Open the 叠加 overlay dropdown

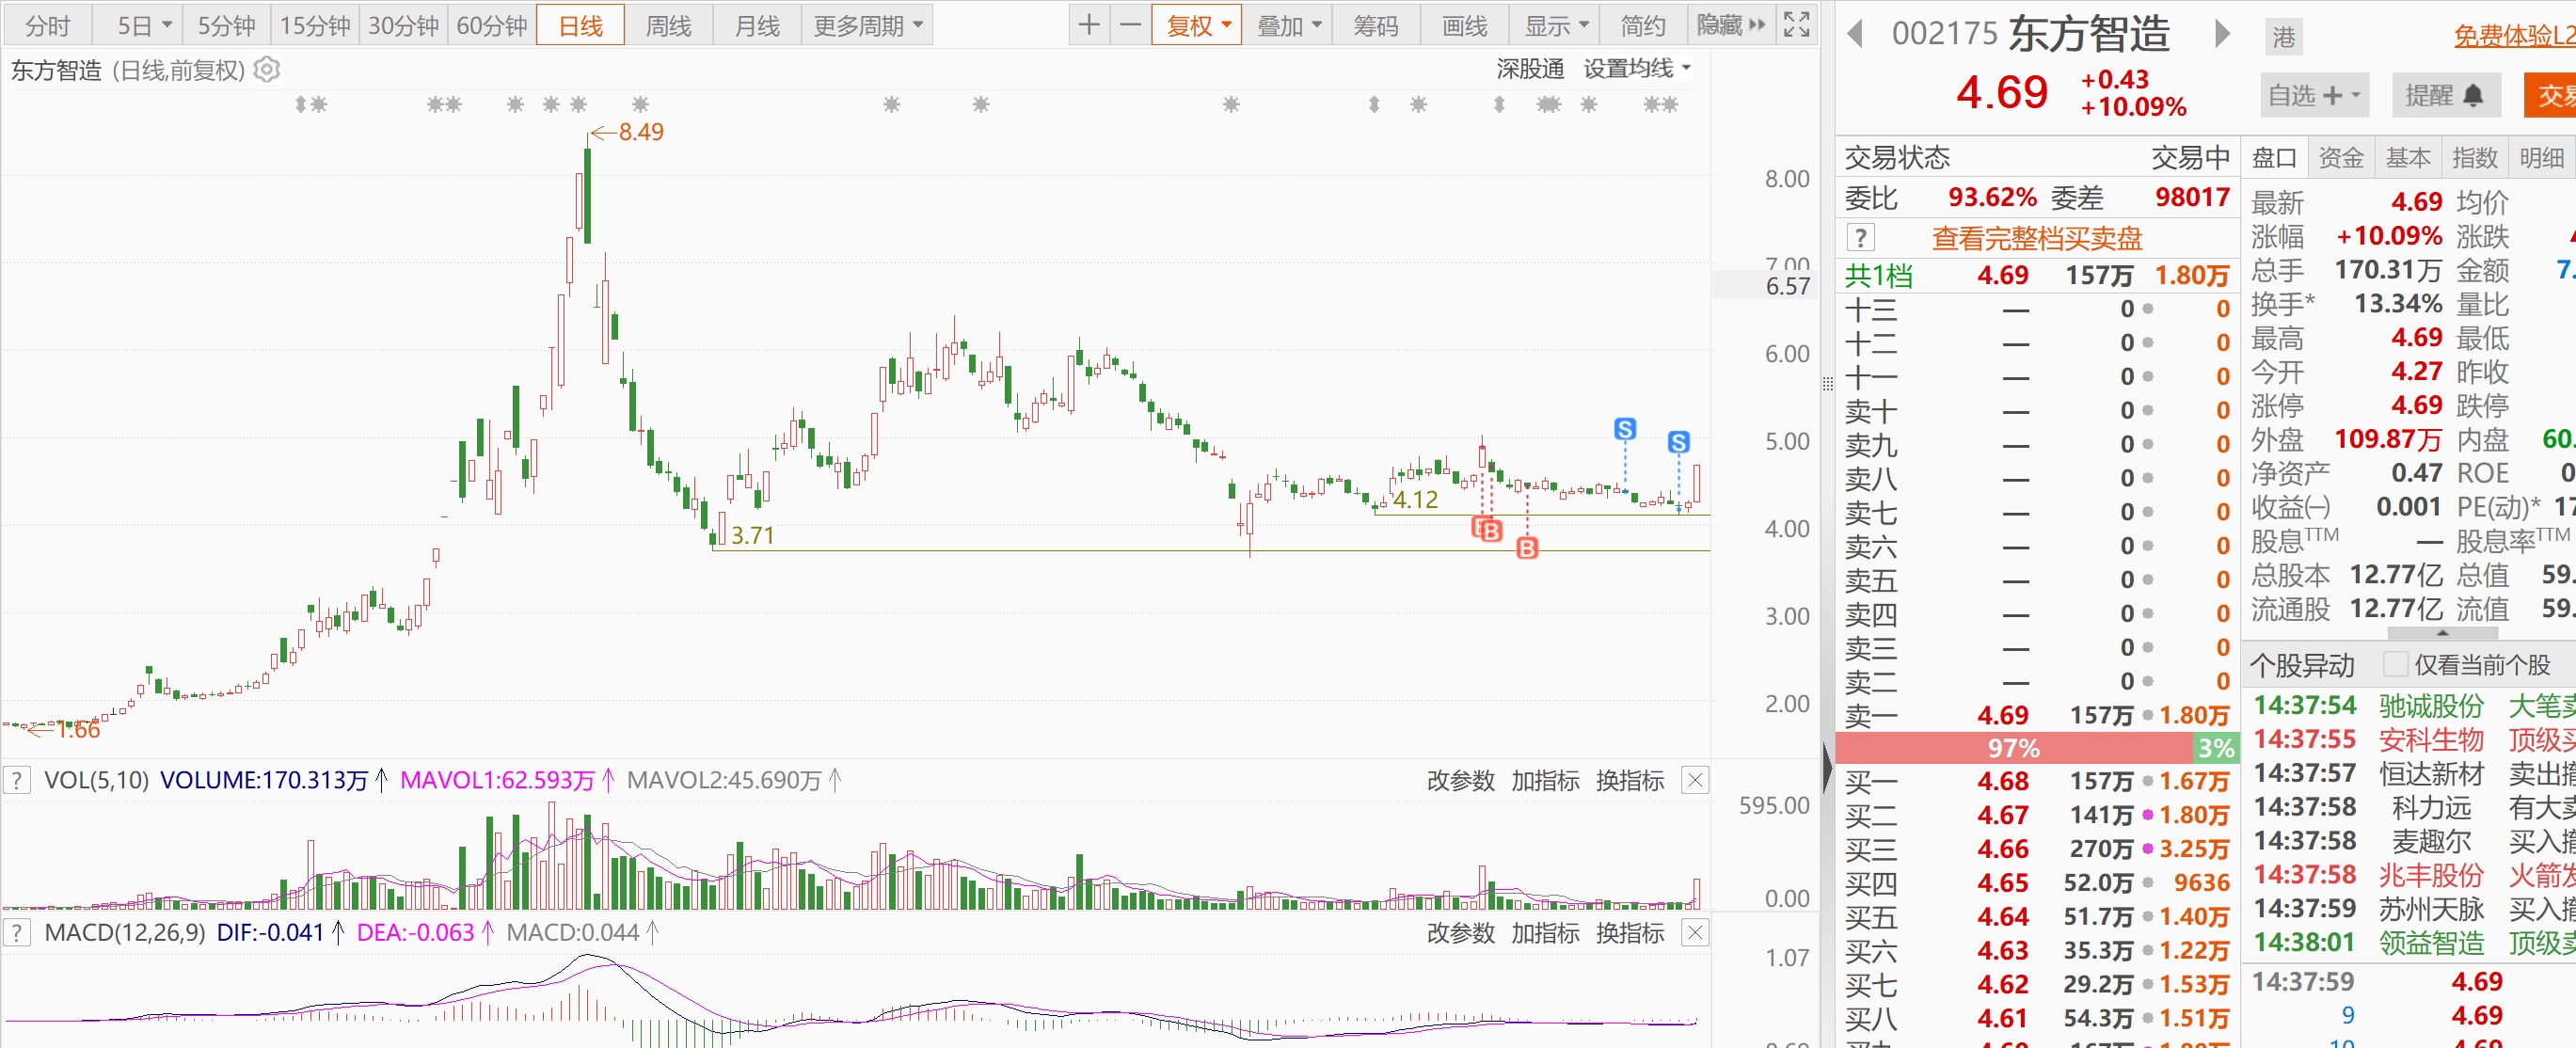coord(1287,26)
